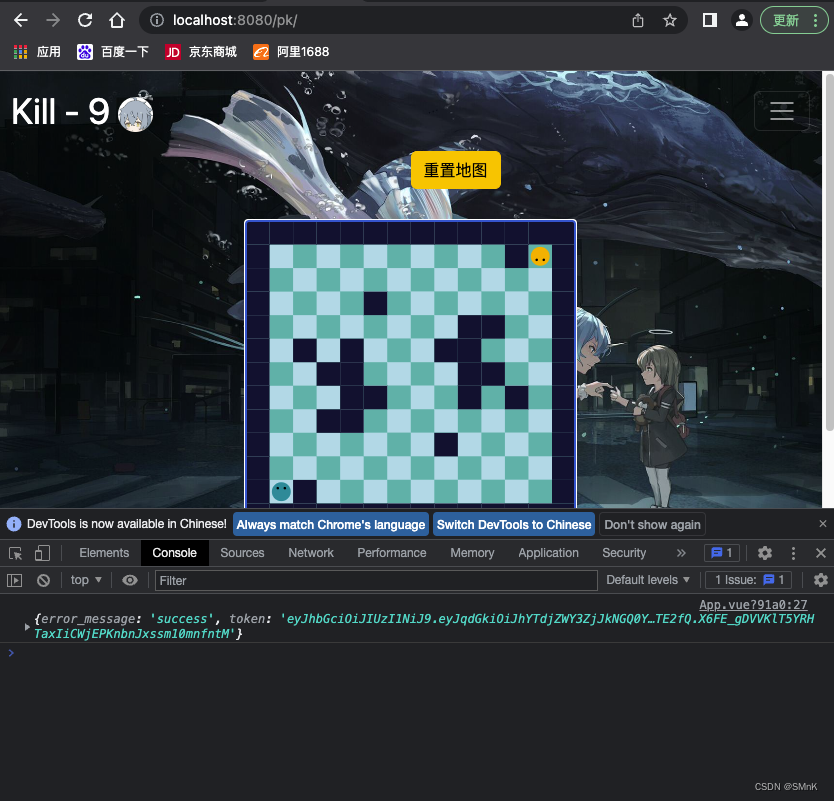Viewport: 834px width, 801px height.
Task: Toggle the device toolbar icon
Action: [x=42, y=553]
